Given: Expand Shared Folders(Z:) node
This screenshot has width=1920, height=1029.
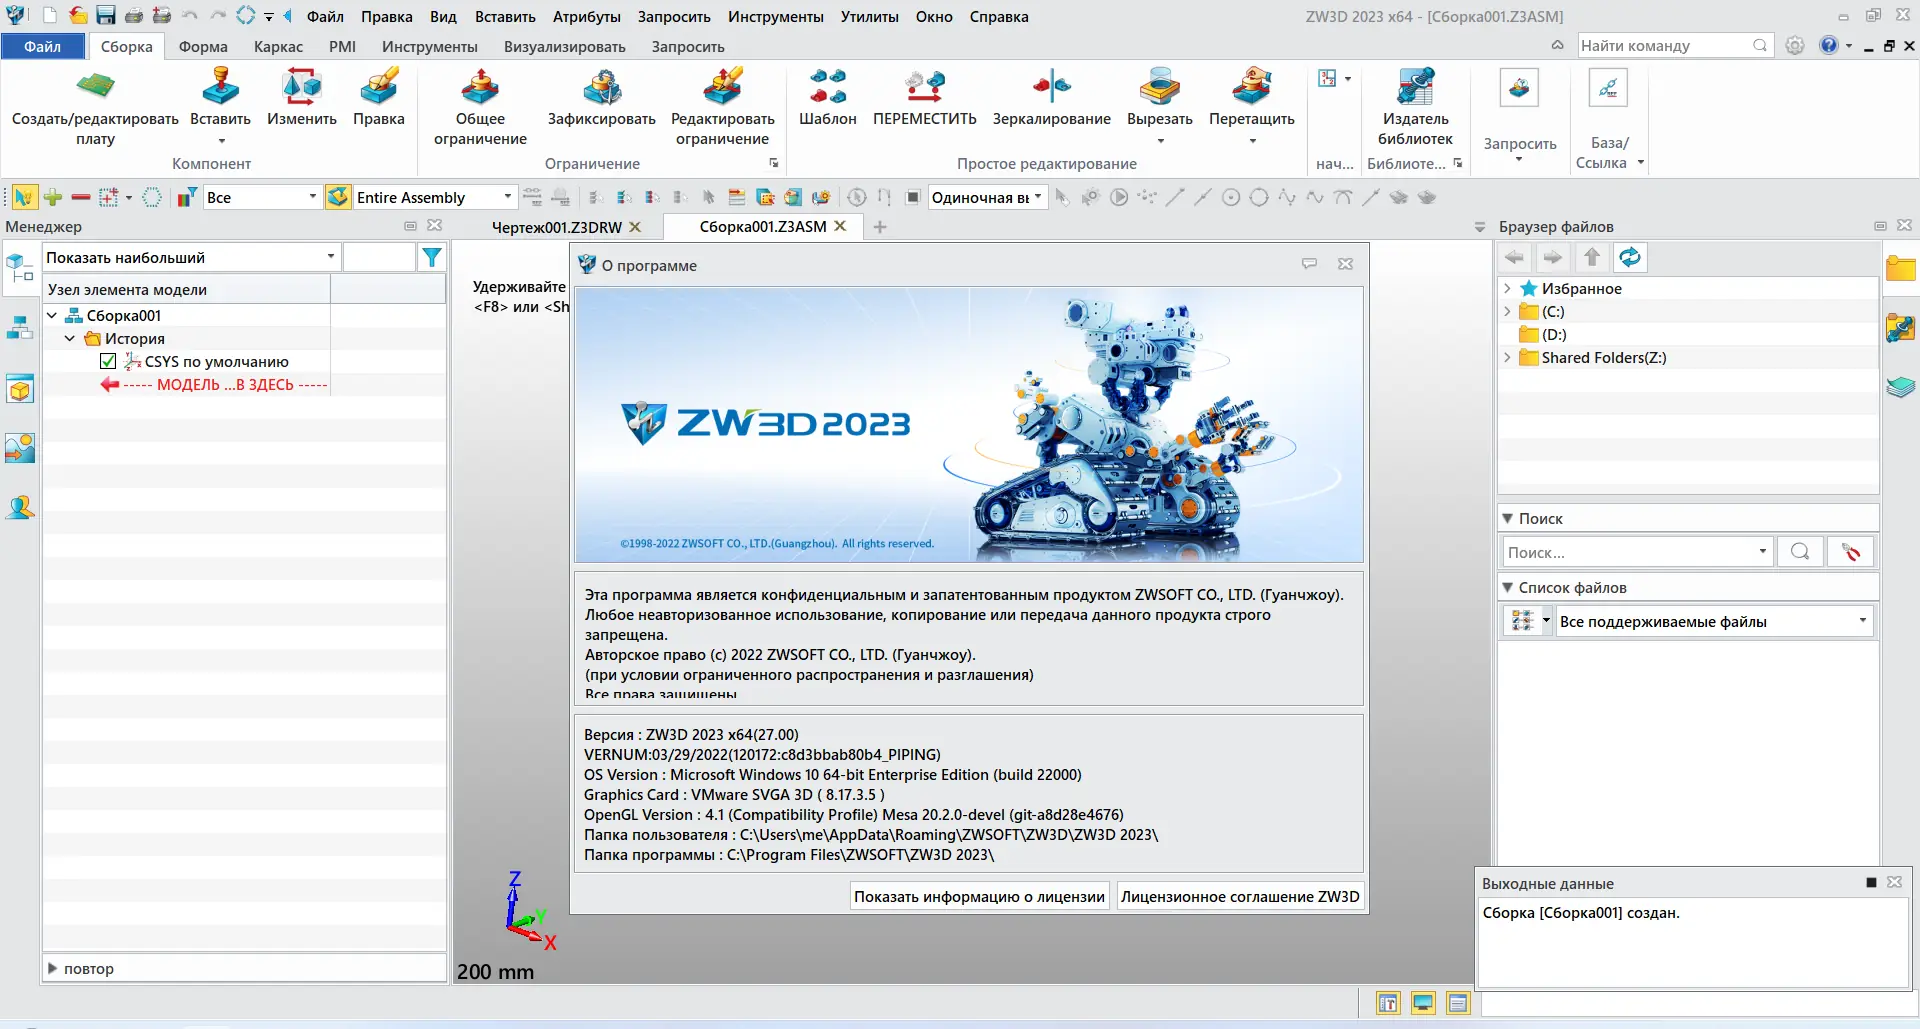Looking at the screenshot, I should click(1507, 357).
